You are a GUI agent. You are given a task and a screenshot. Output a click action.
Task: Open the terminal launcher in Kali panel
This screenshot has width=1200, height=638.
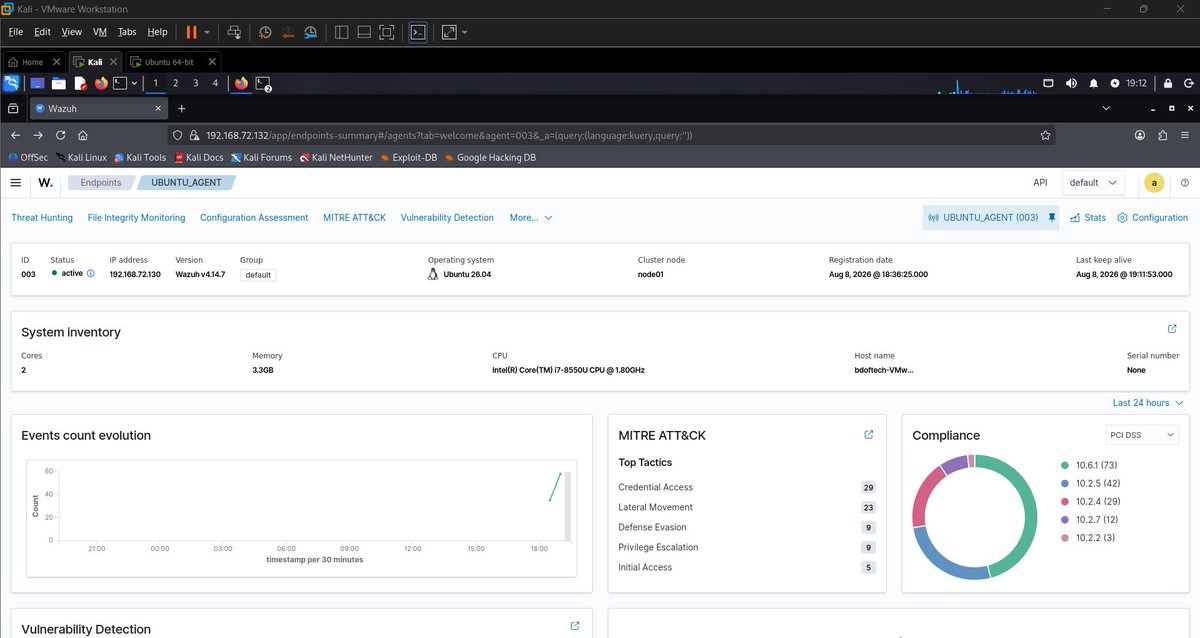tap(120, 84)
